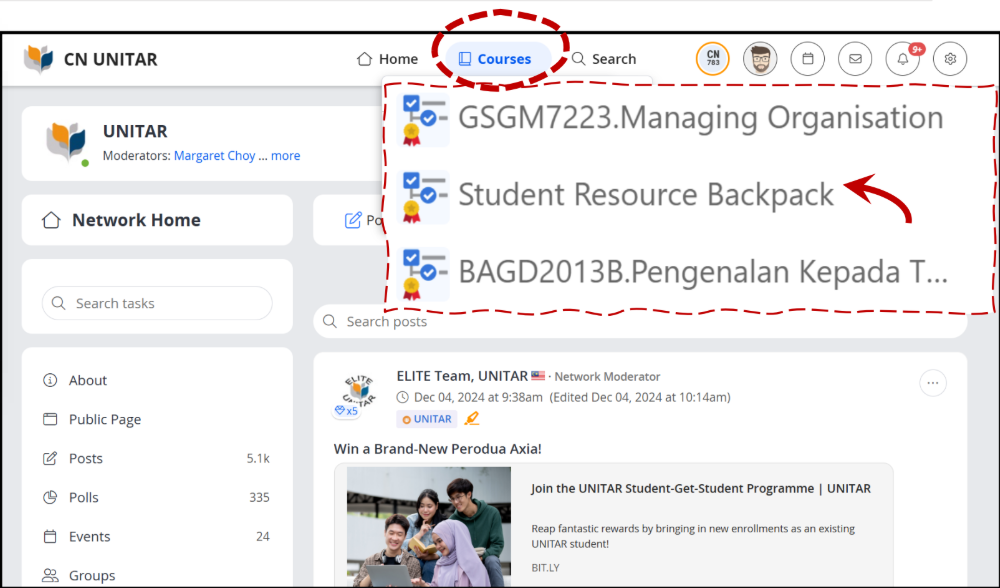Viewport: 1000px width, 588px height.
Task: Click the Student Resource Backpack course icon
Action: tap(423, 196)
